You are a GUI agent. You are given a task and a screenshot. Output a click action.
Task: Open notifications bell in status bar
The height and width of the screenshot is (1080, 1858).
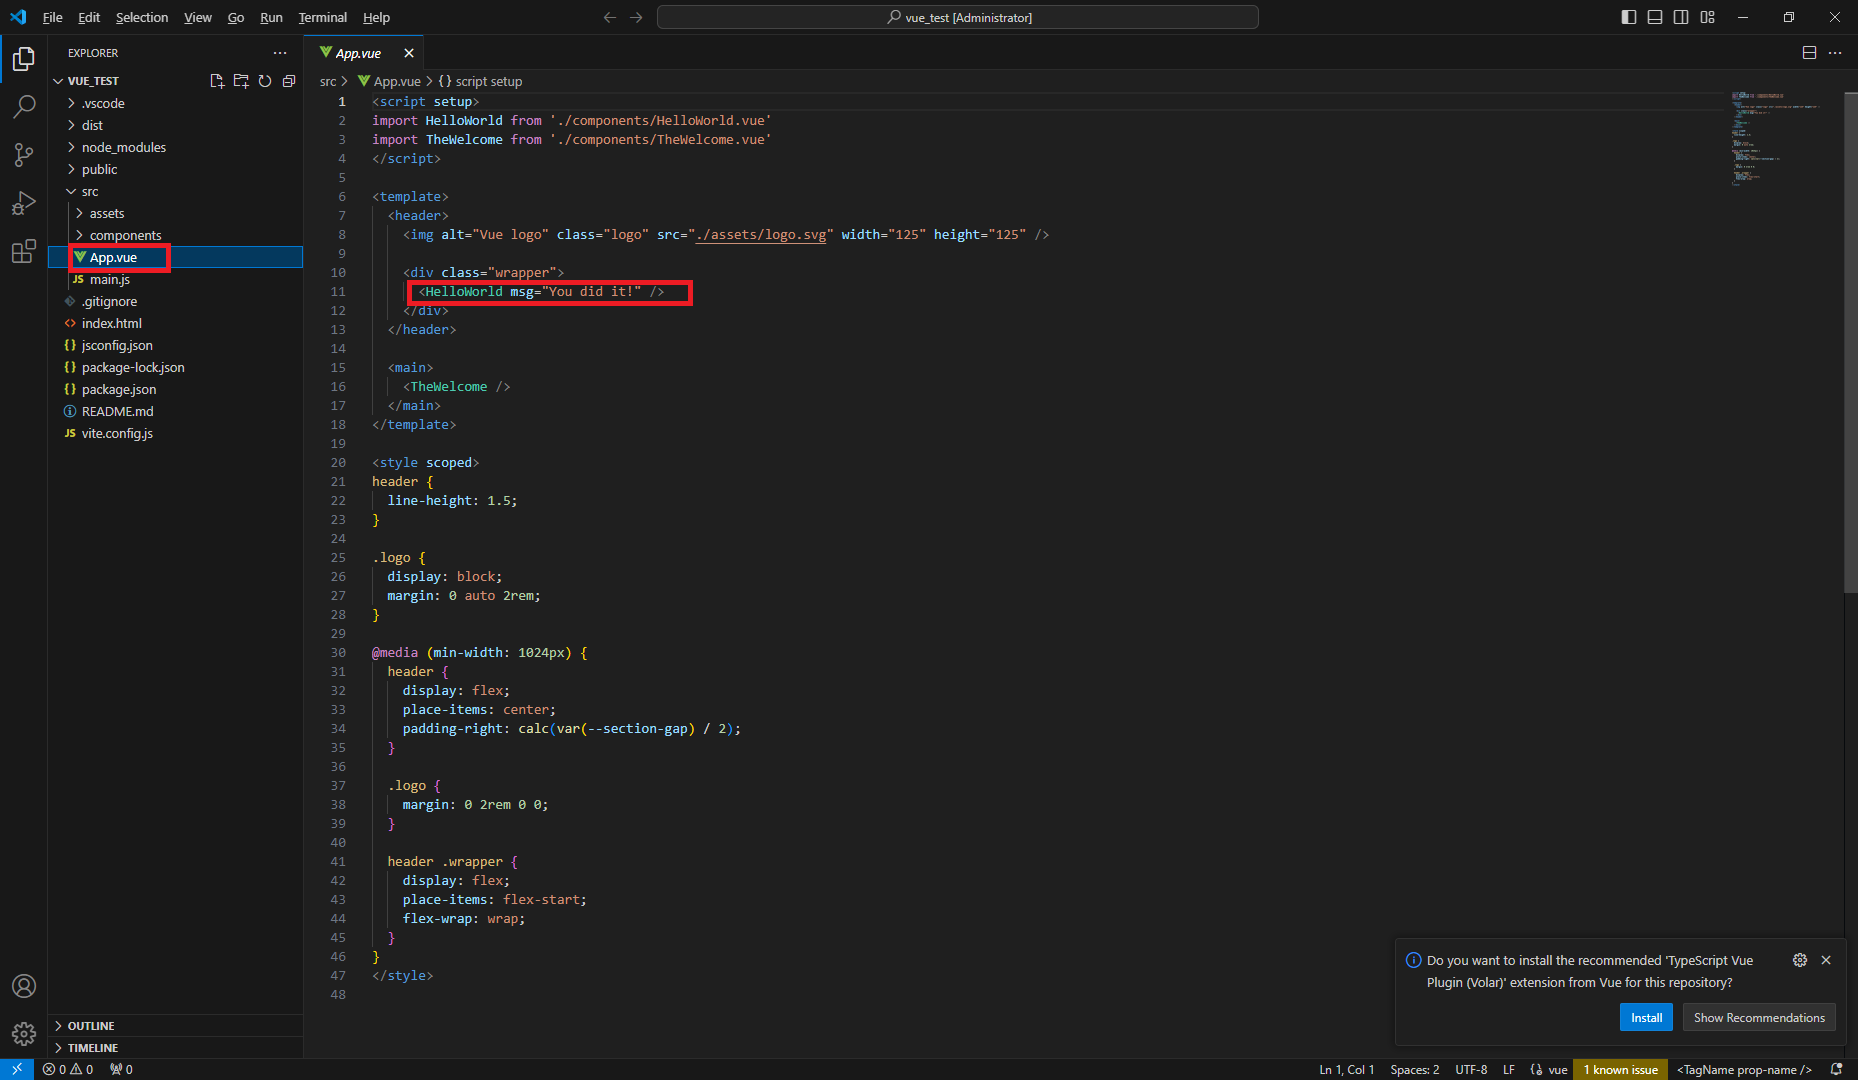coord(1836,1069)
